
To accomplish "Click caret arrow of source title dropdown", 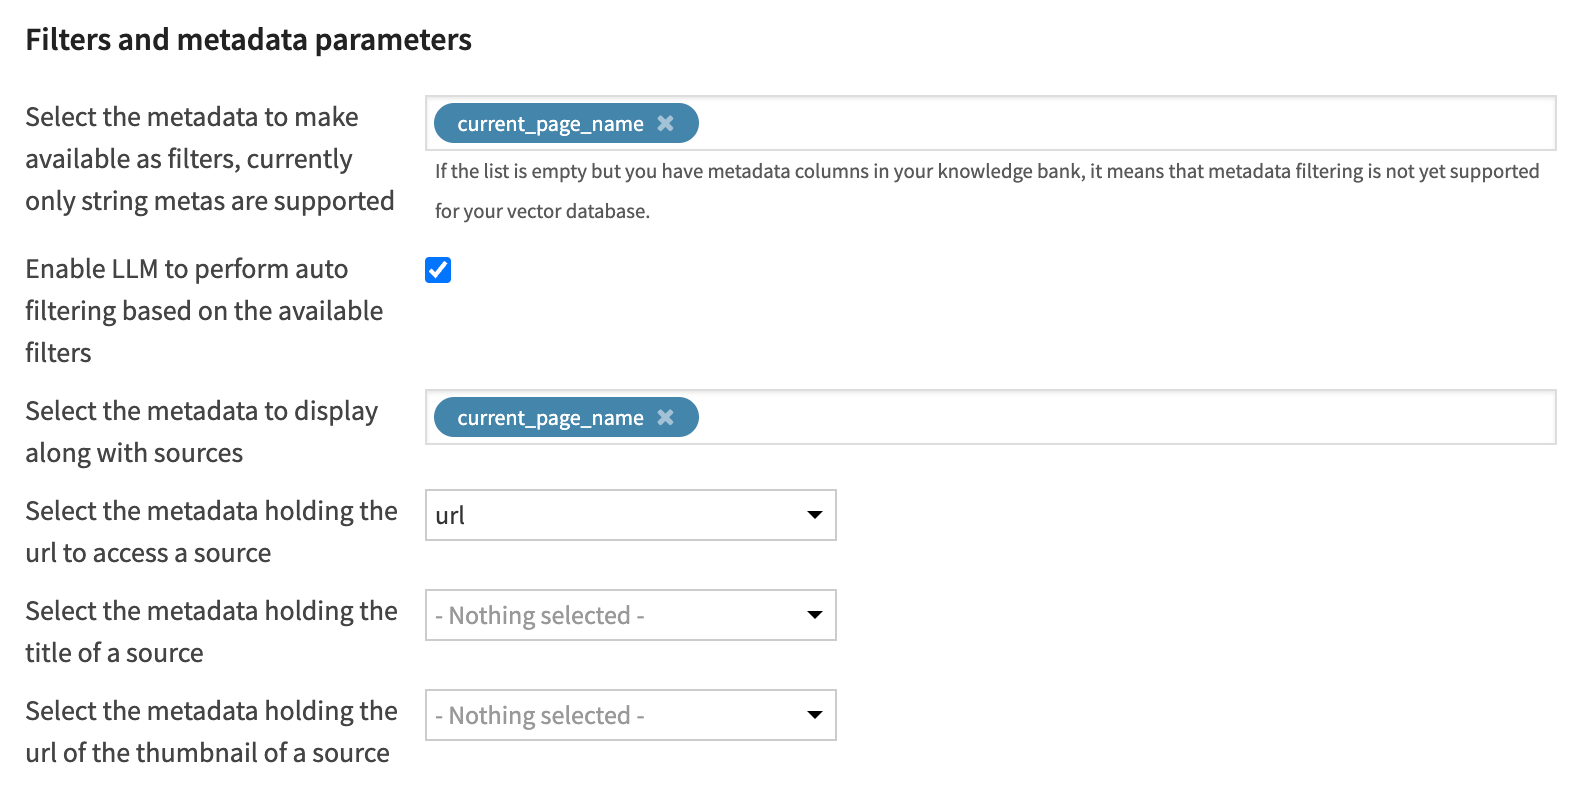I will coord(814,615).
